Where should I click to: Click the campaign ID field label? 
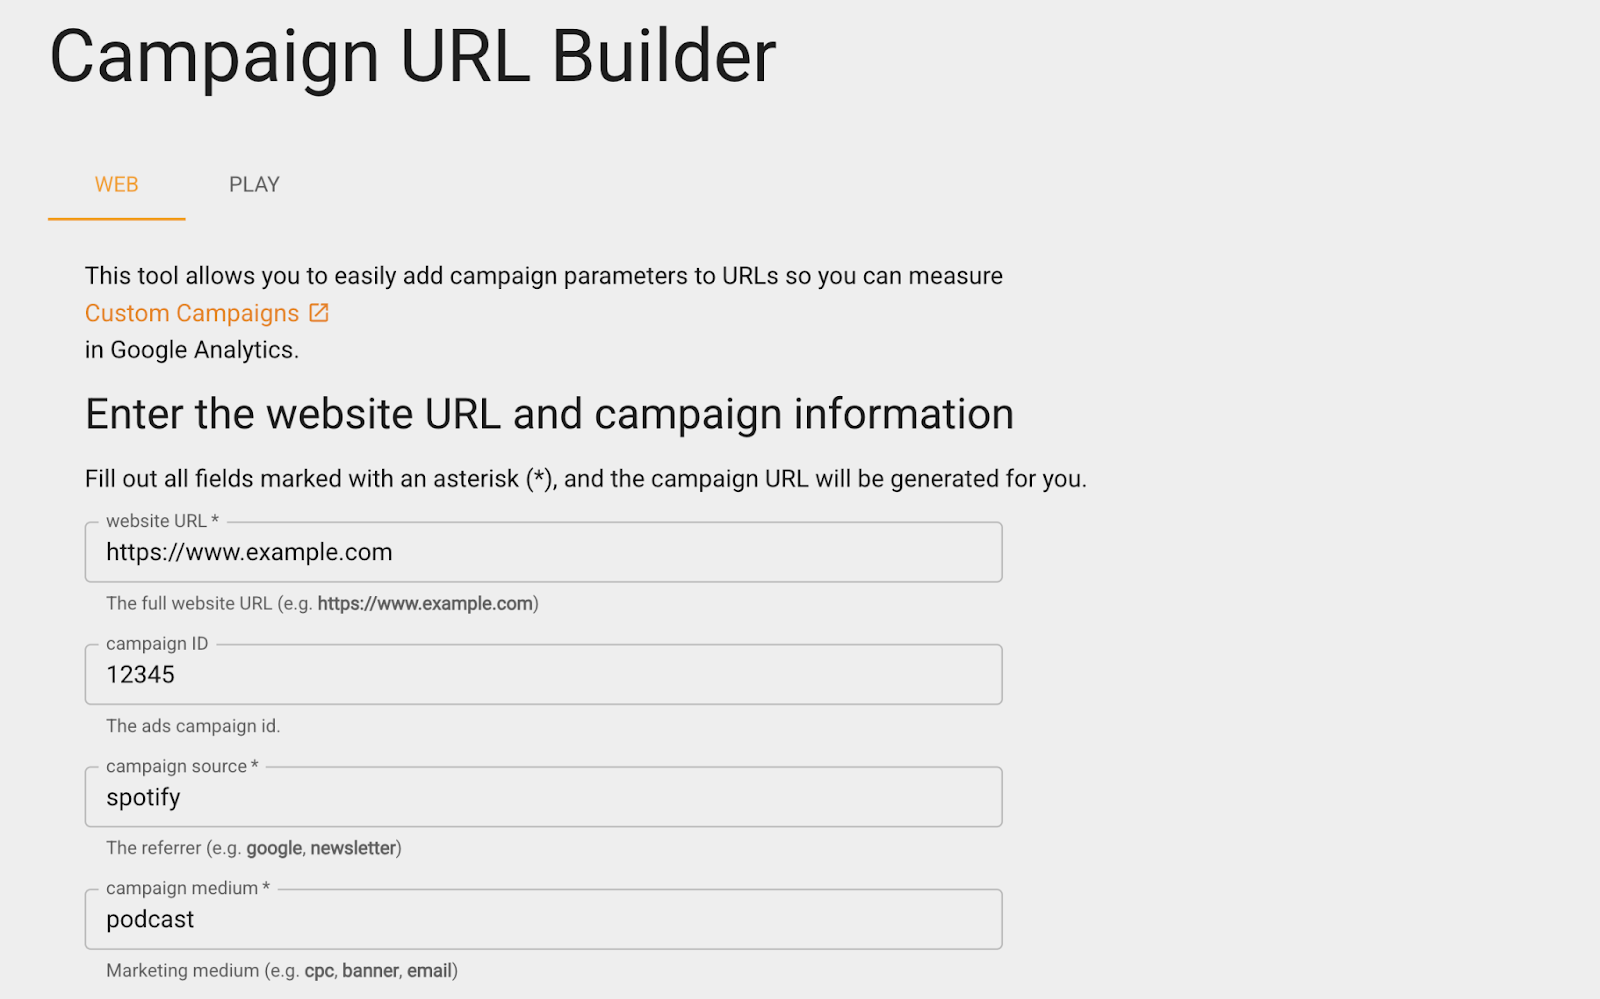click(154, 643)
